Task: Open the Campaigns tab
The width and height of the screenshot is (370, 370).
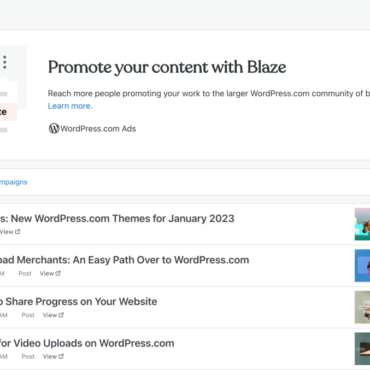Action: coord(13,182)
